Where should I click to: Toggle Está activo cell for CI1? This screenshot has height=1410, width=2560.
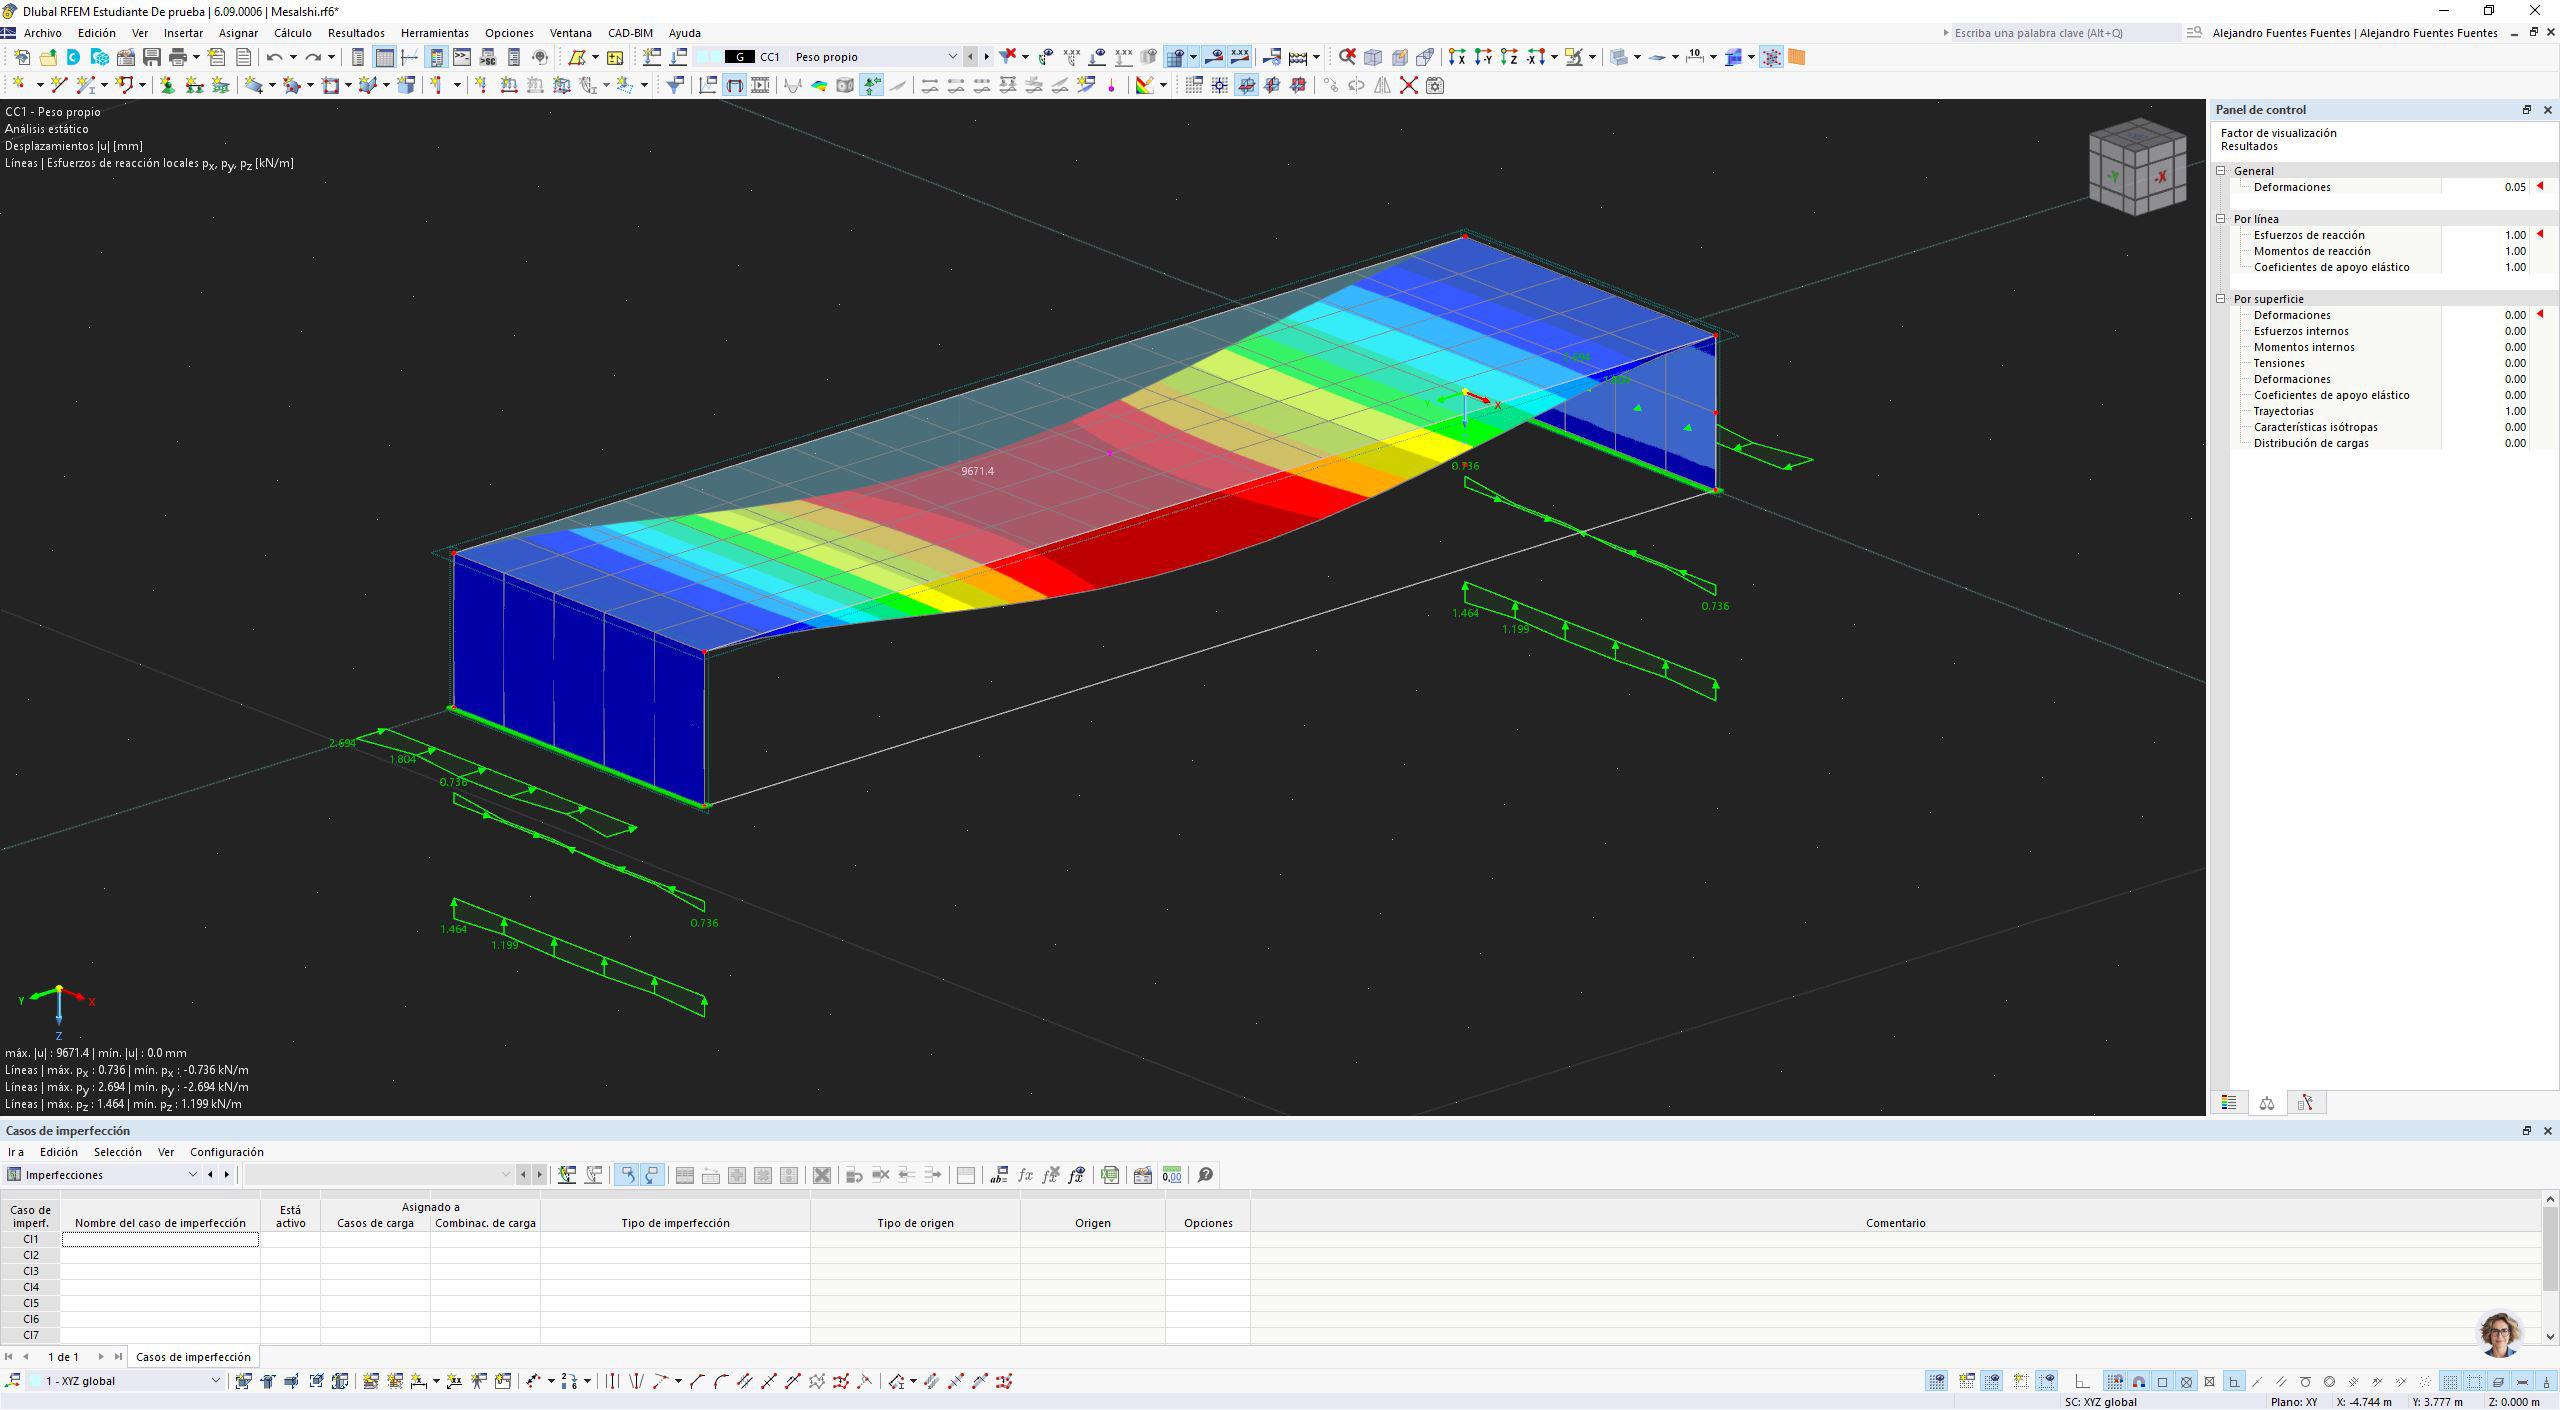(x=290, y=1239)
